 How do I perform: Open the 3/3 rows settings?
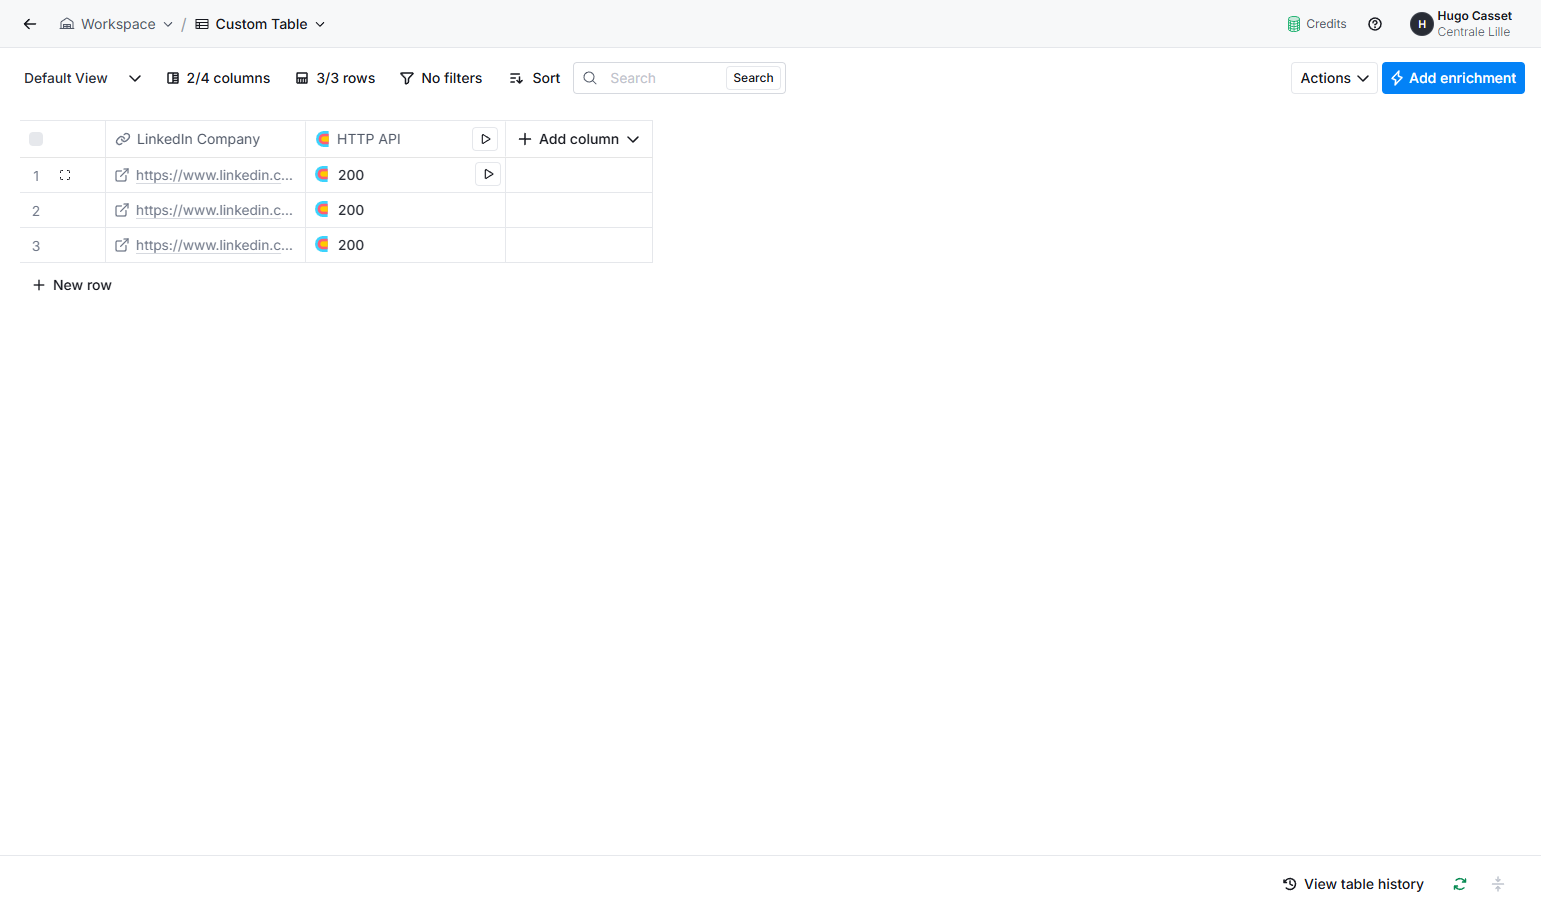tap(335, 78)
